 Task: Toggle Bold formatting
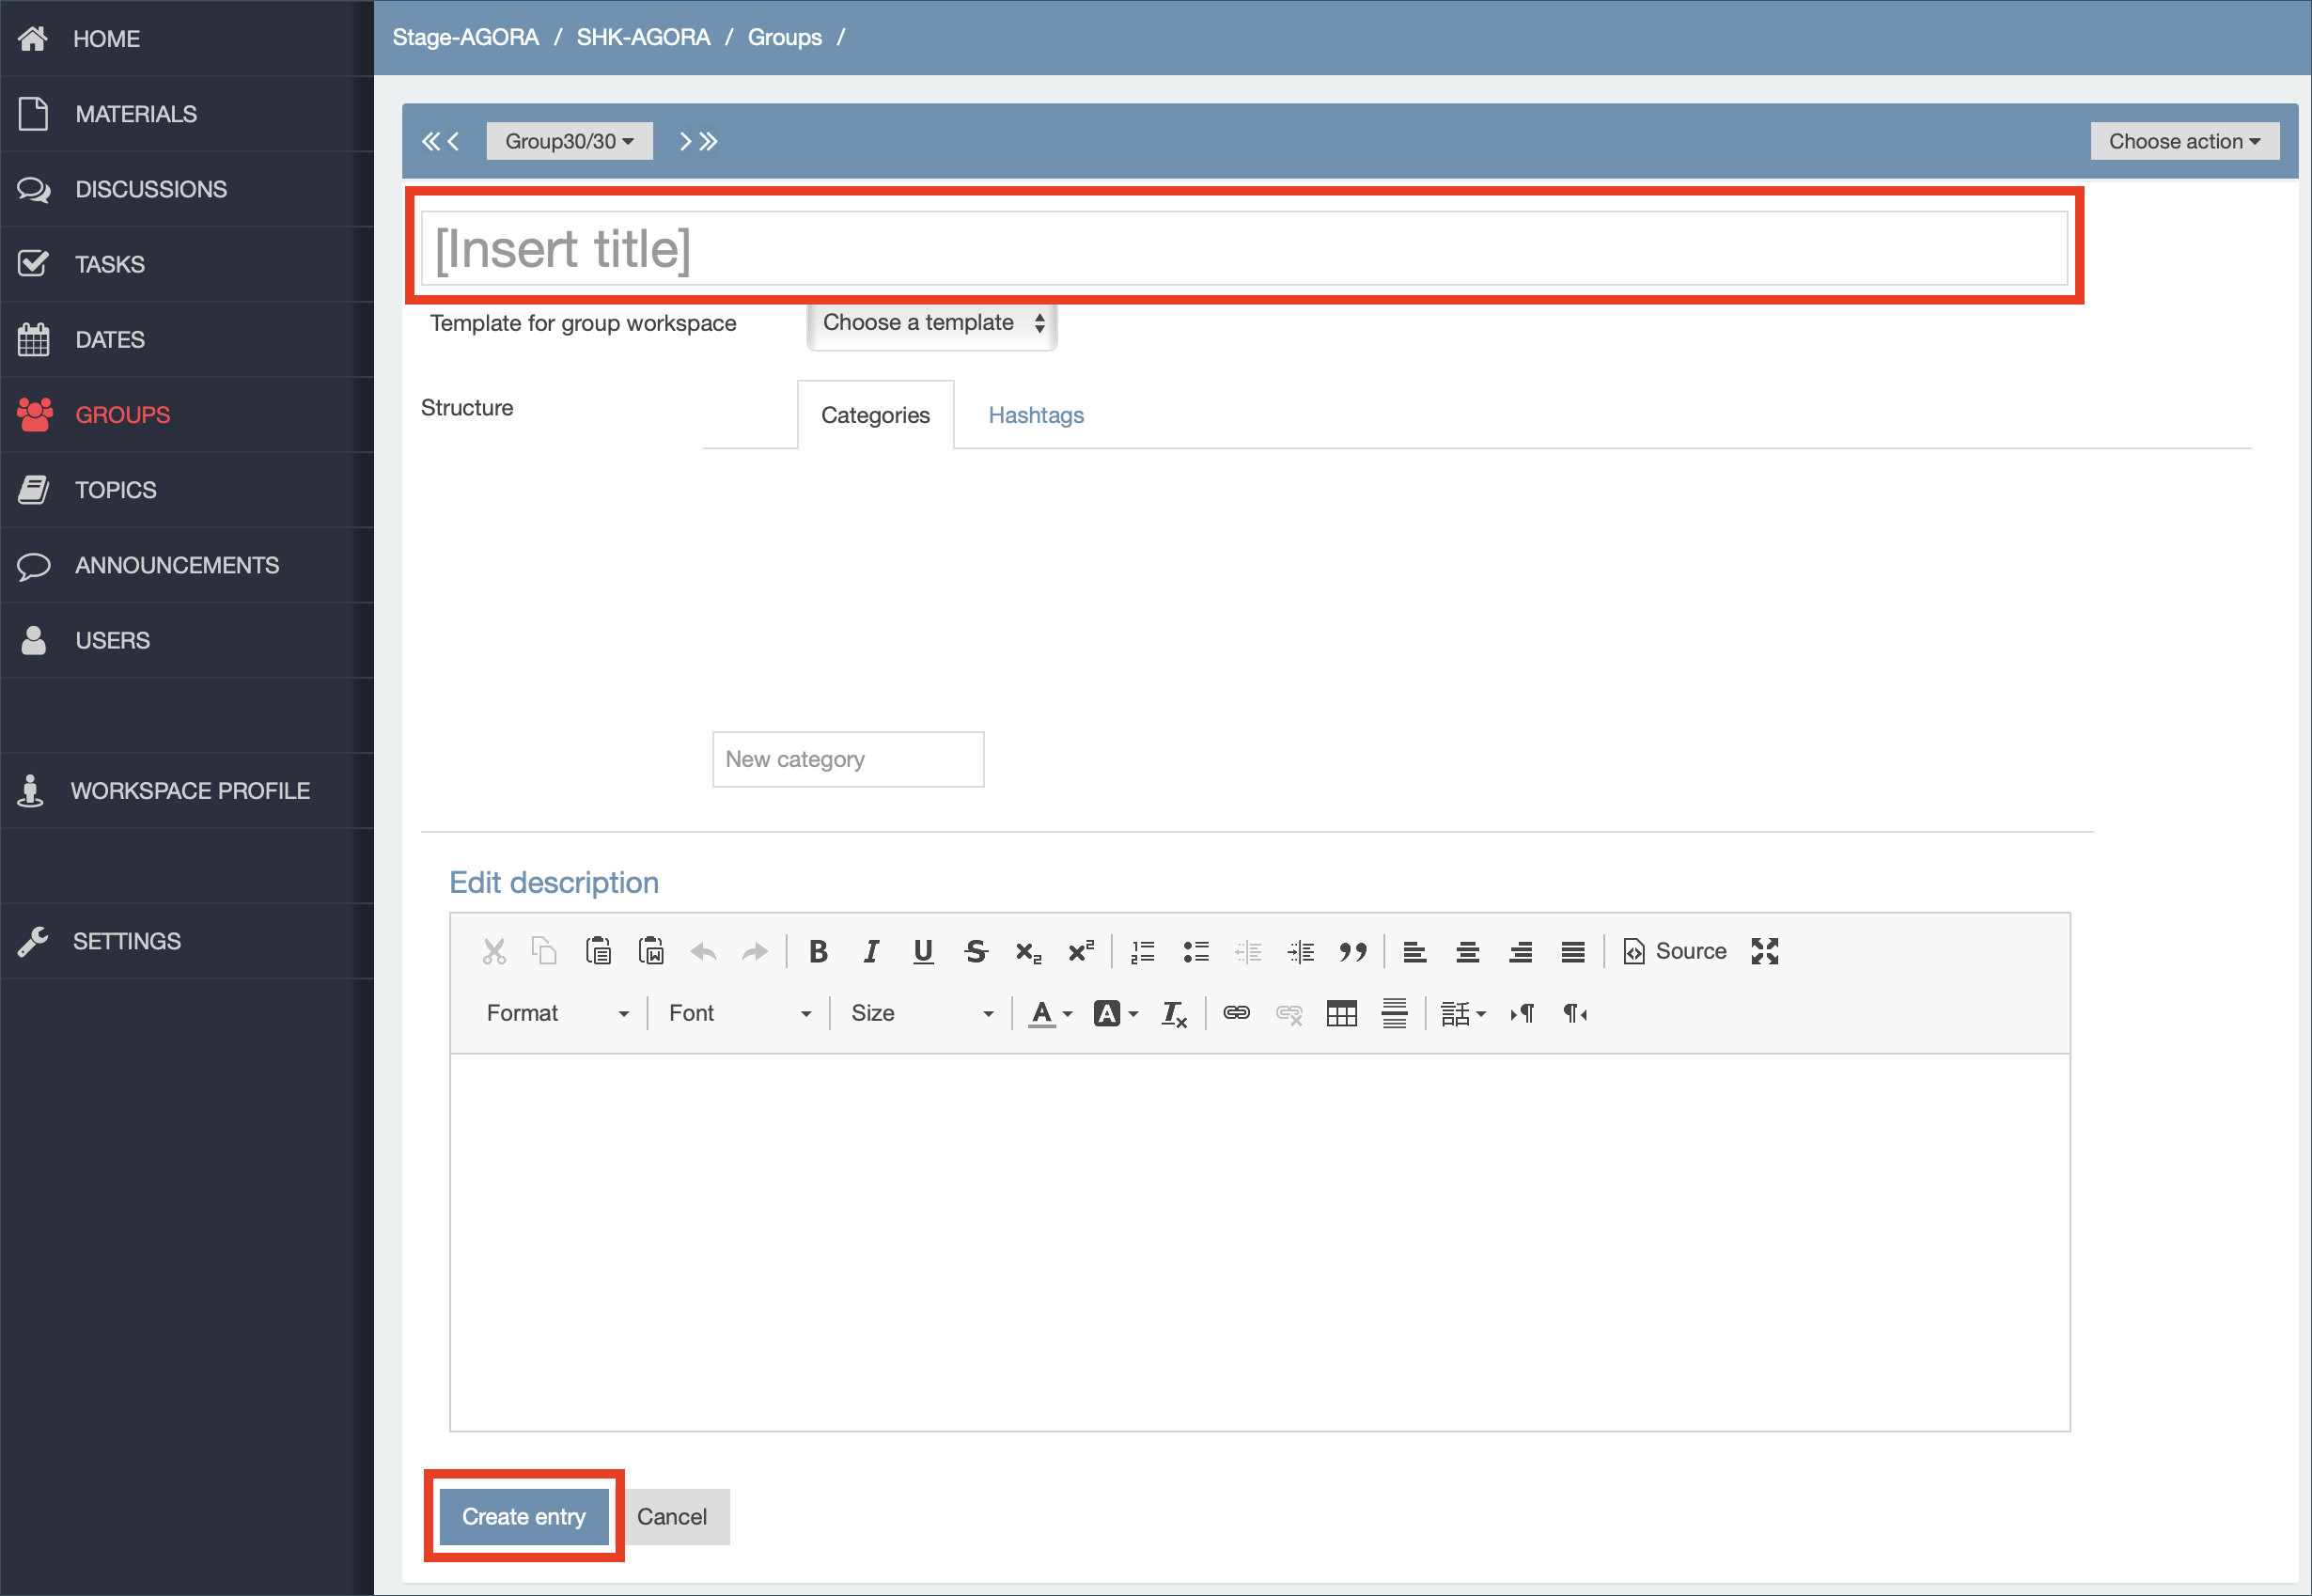(818, 951)
